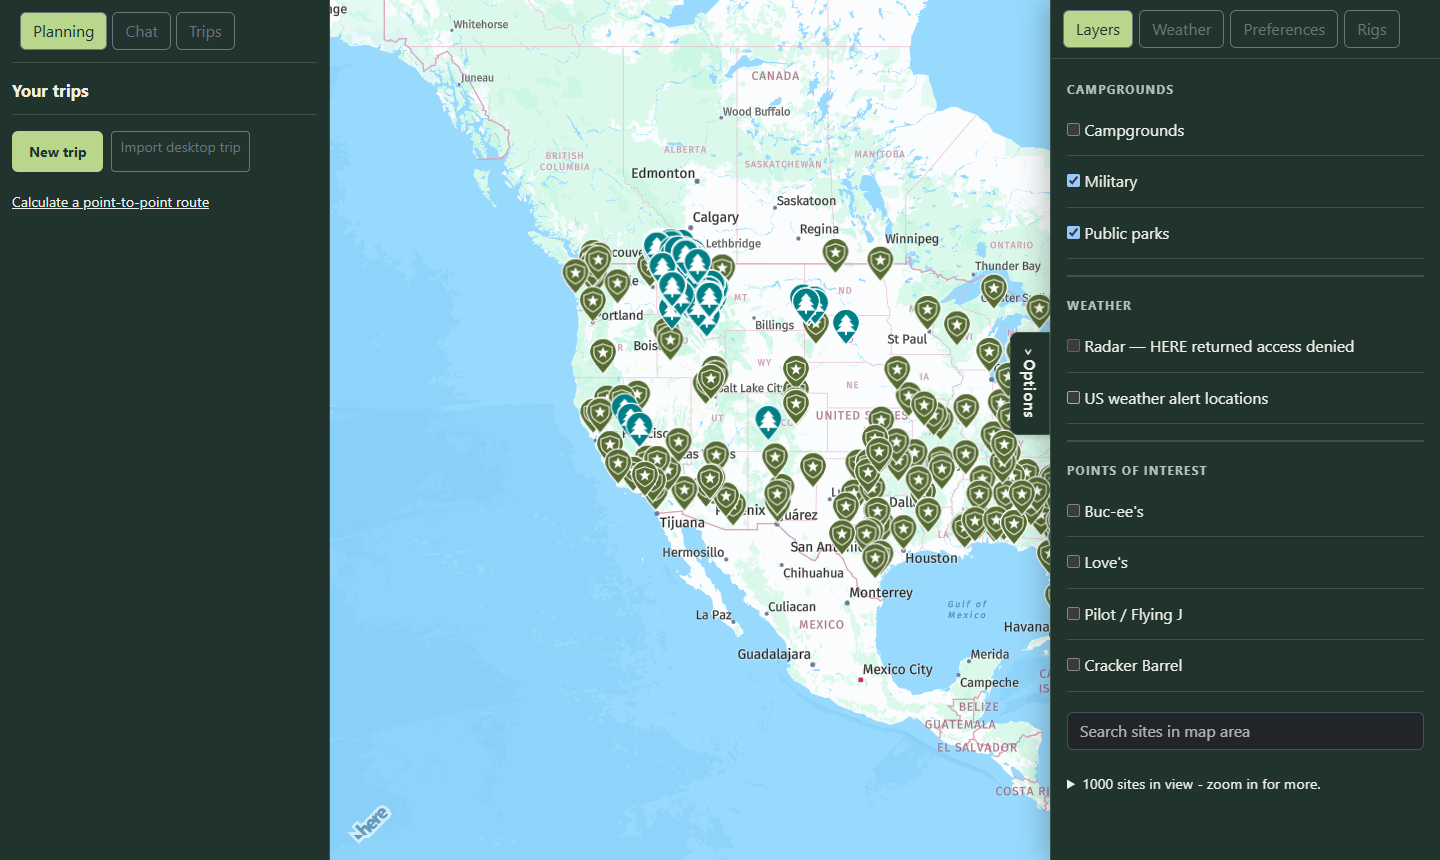The width and height of the screenshot is (1440, 860).
Task: Switch to the Planning tab
Action: pos(63,31)
